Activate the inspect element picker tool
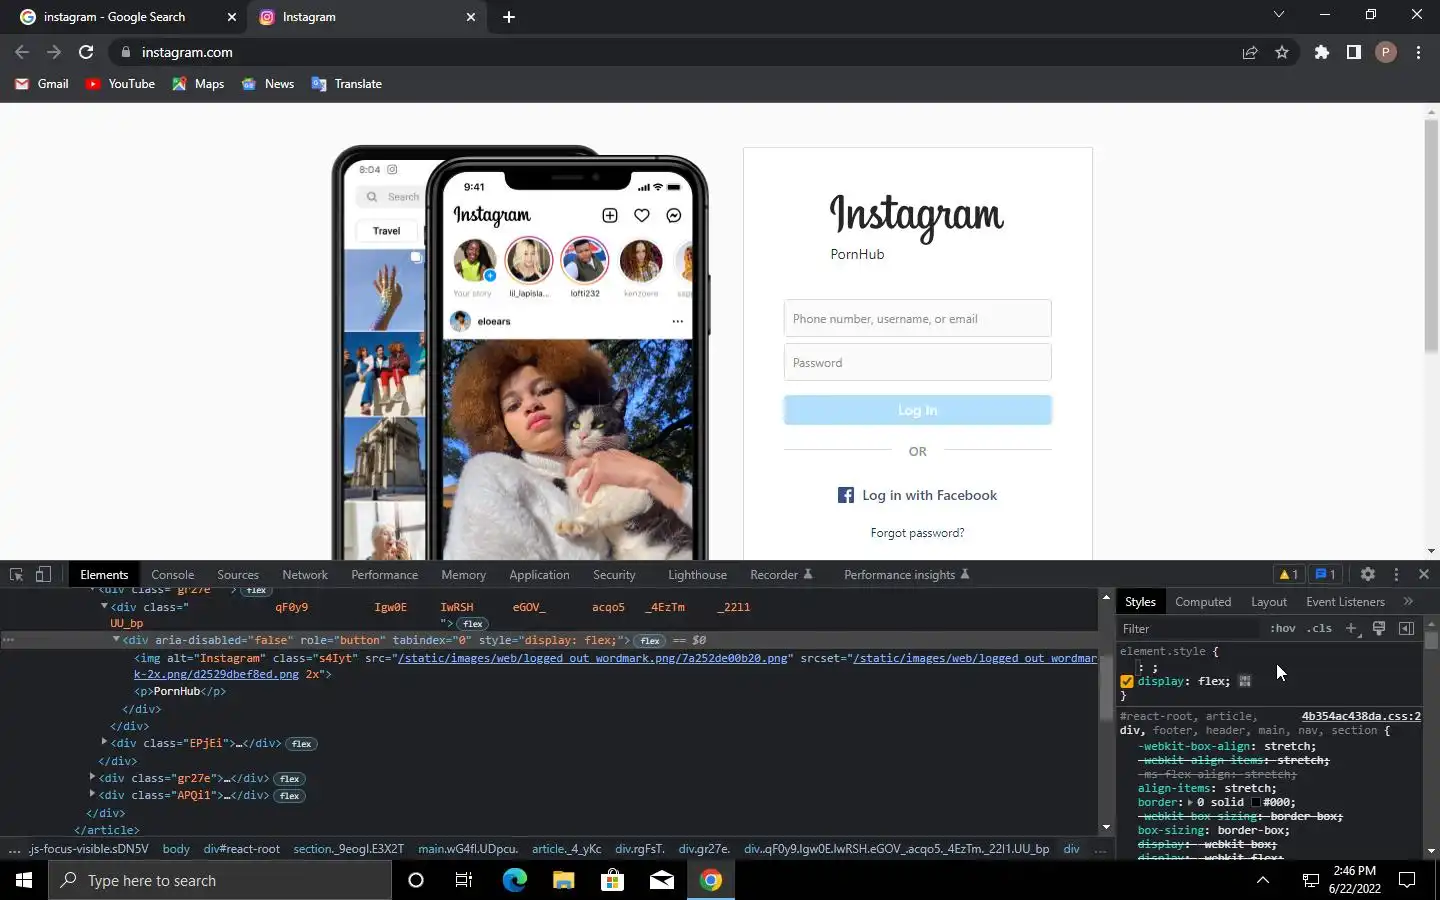 tap(16, 574)
